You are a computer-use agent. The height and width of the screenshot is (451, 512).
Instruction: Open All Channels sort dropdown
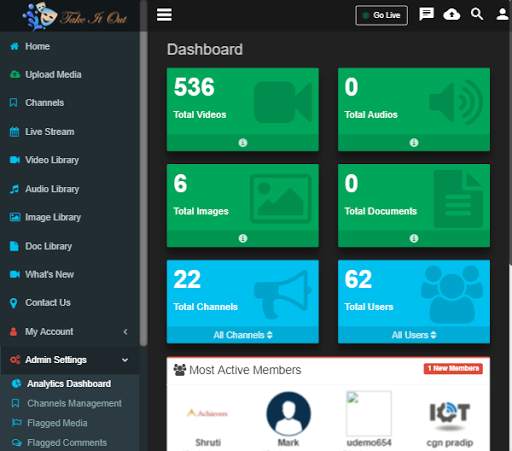[243, 335]
